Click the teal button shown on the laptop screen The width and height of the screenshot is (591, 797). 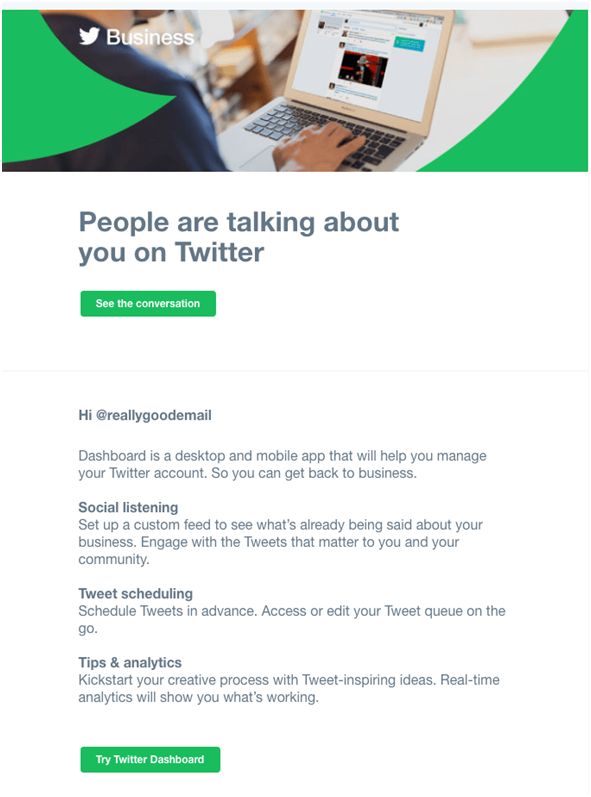coord(410,43)
